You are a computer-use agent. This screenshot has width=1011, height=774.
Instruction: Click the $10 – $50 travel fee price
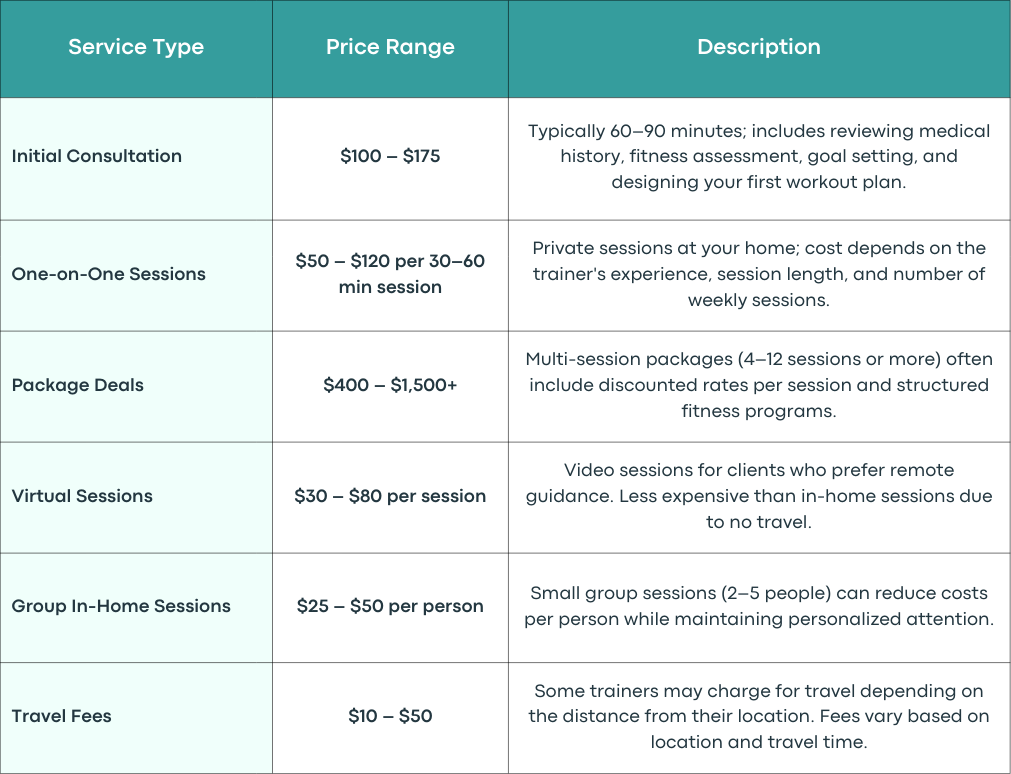tap(390, 716)
